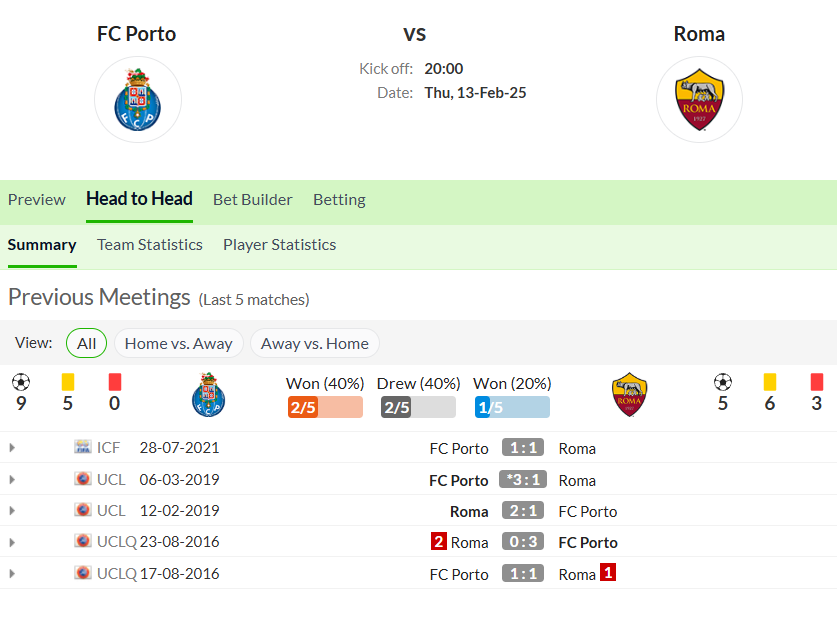
Task: Click FC Porto yellow card icon
Action: point(68,382)
